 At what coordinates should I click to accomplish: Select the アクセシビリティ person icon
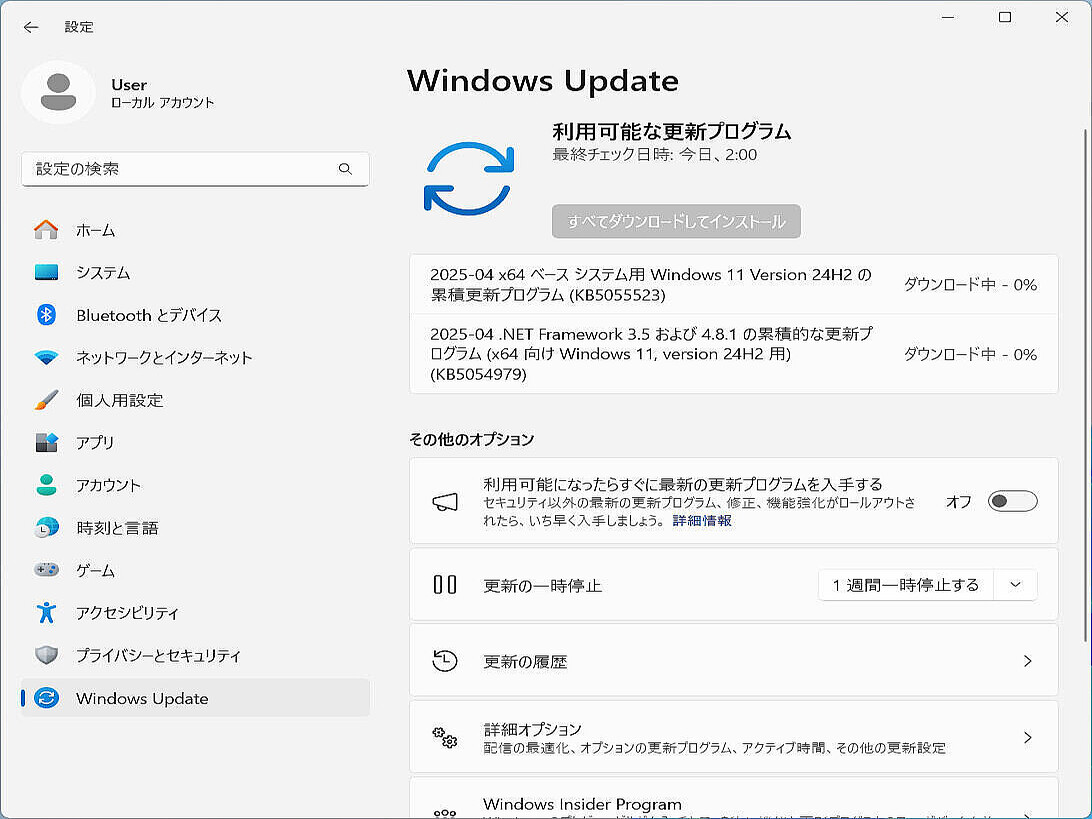pyautogui.click(x=46, y=613)
